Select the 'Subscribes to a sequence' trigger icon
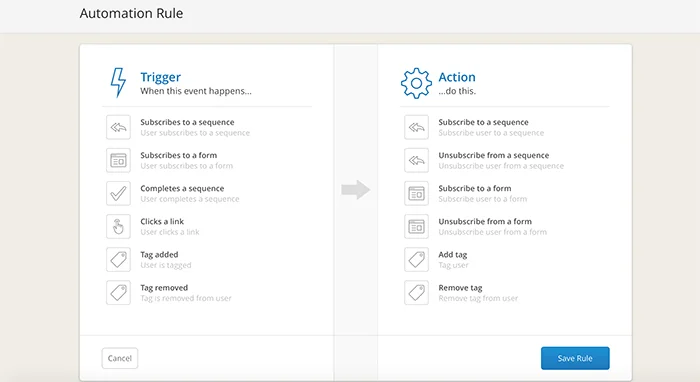The image size is (700, 382). 118,127
